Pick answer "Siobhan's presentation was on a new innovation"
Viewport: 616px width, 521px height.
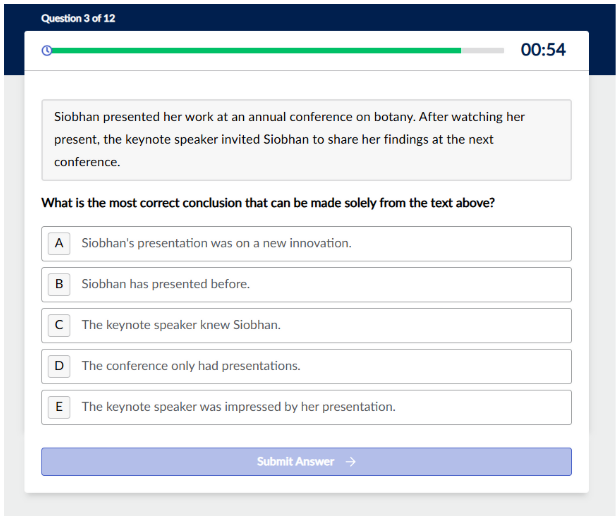pos(216,243)
